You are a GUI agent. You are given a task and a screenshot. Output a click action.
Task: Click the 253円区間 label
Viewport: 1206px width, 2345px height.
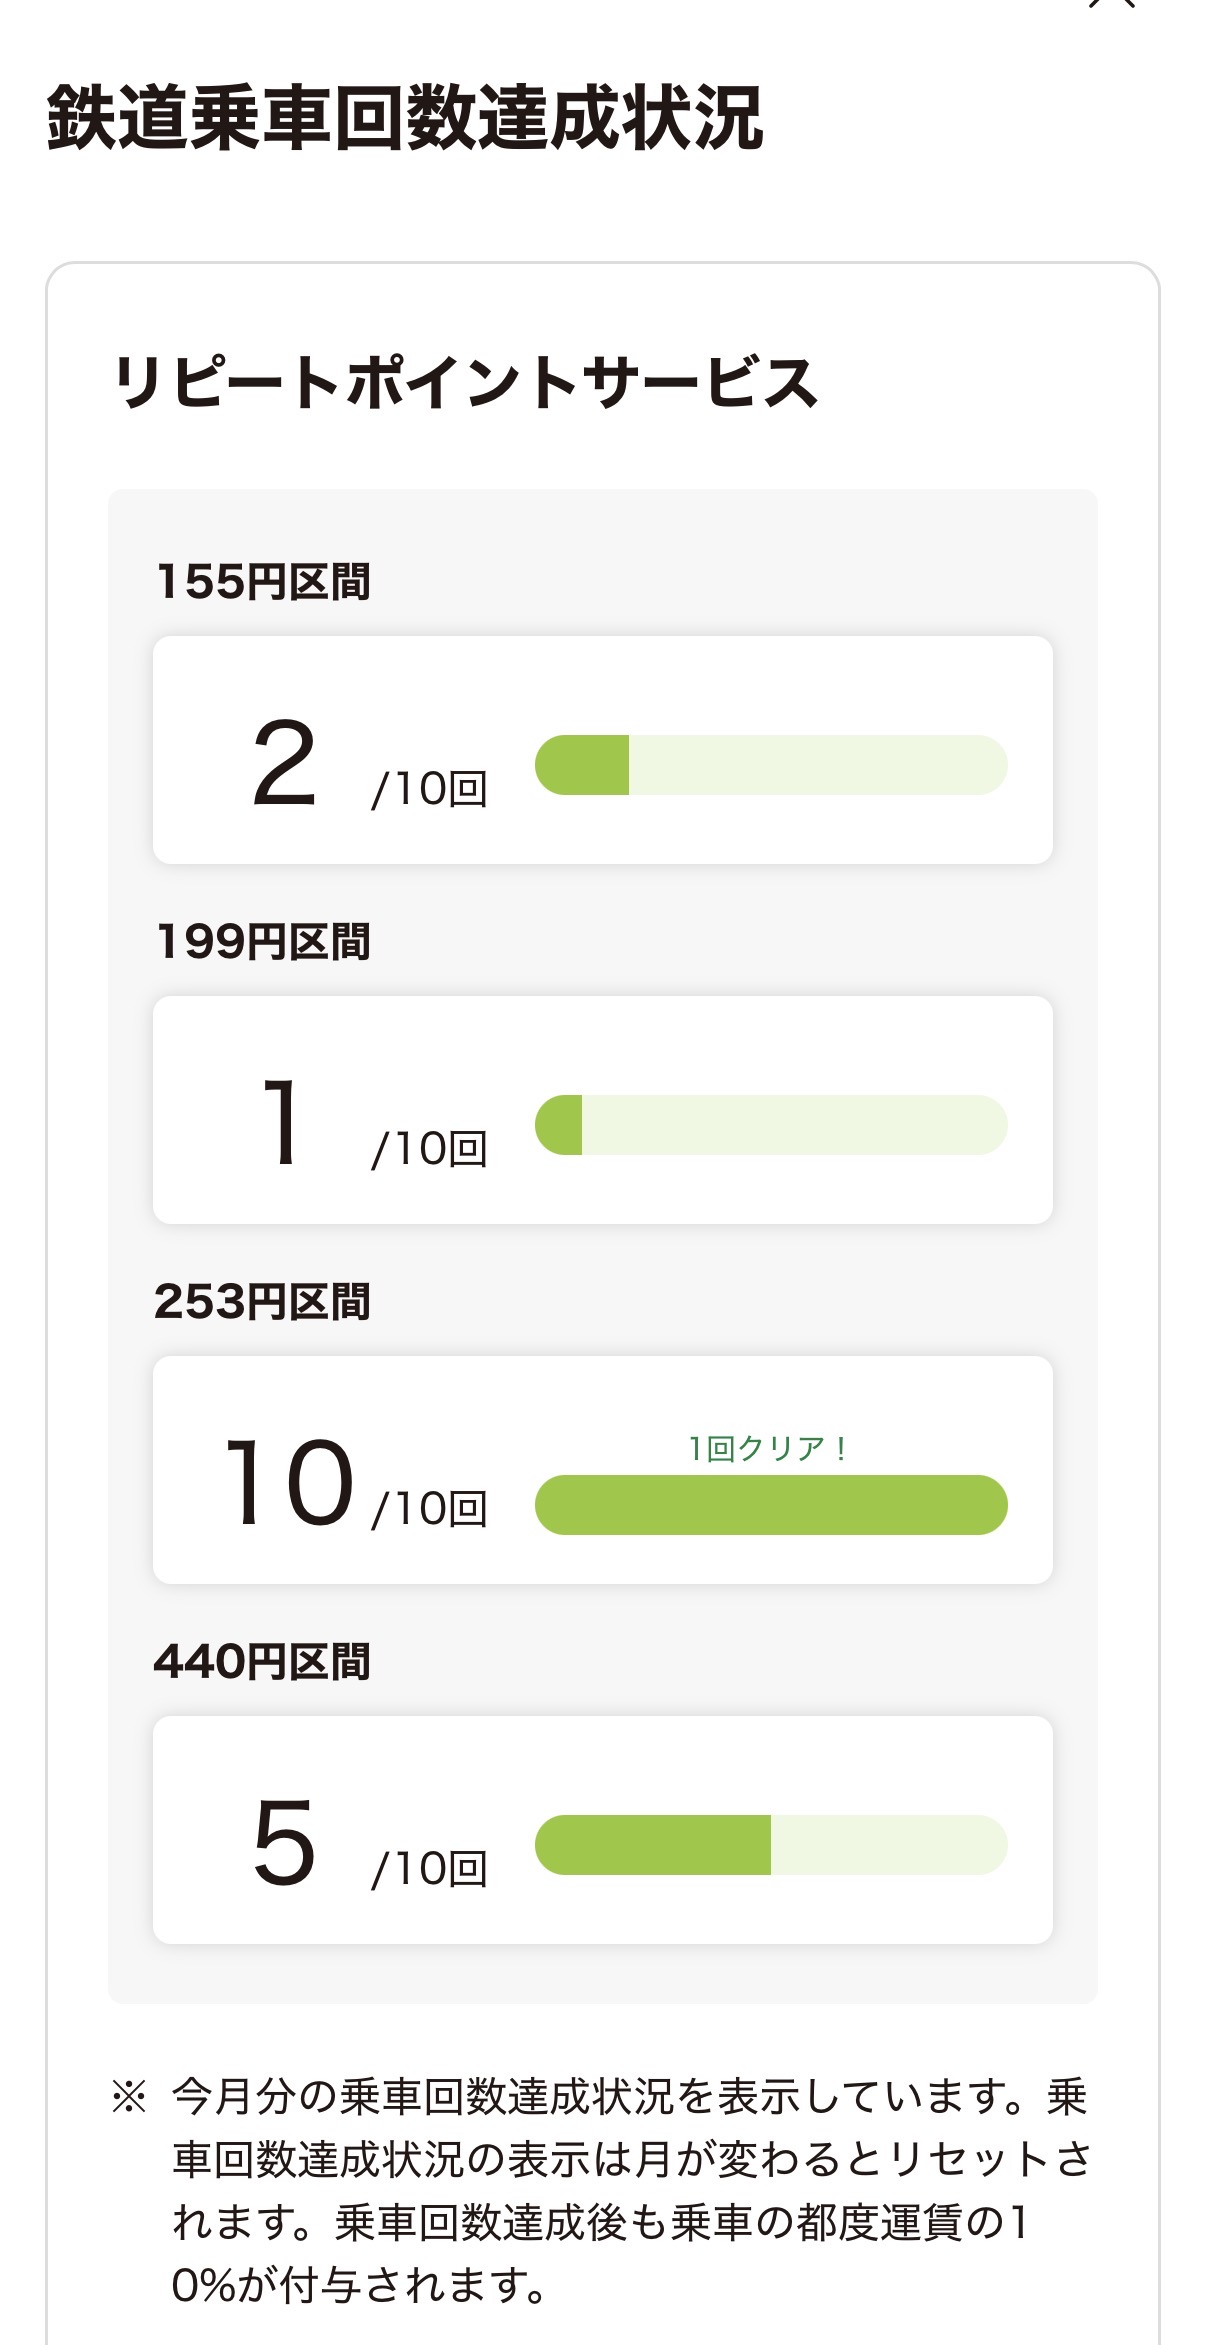point(262,1301)
